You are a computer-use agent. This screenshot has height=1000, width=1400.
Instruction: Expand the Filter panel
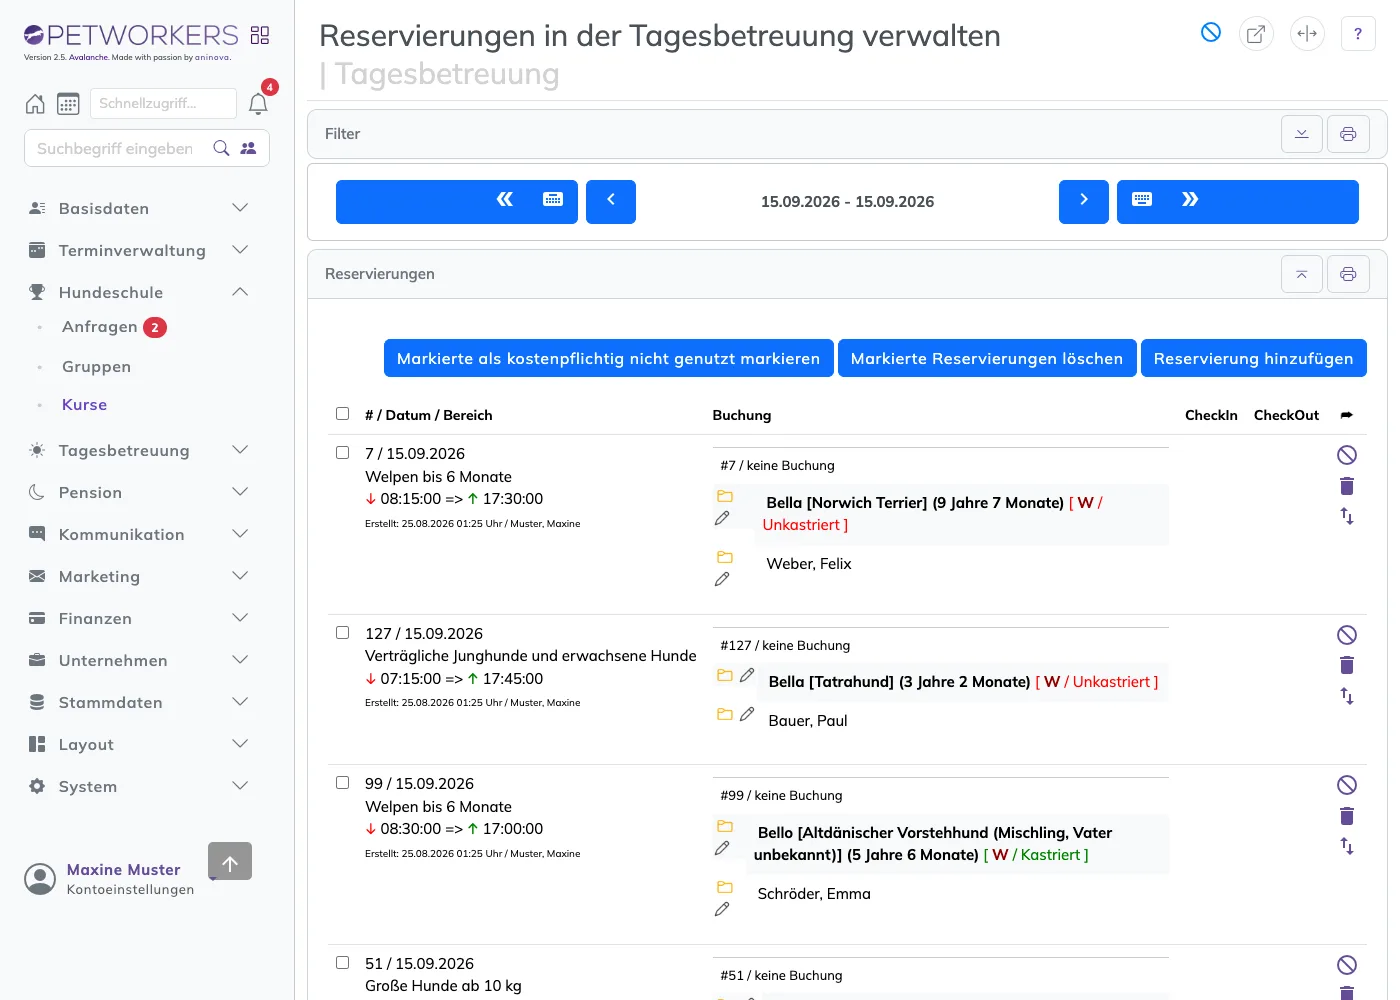(1302, 134)
